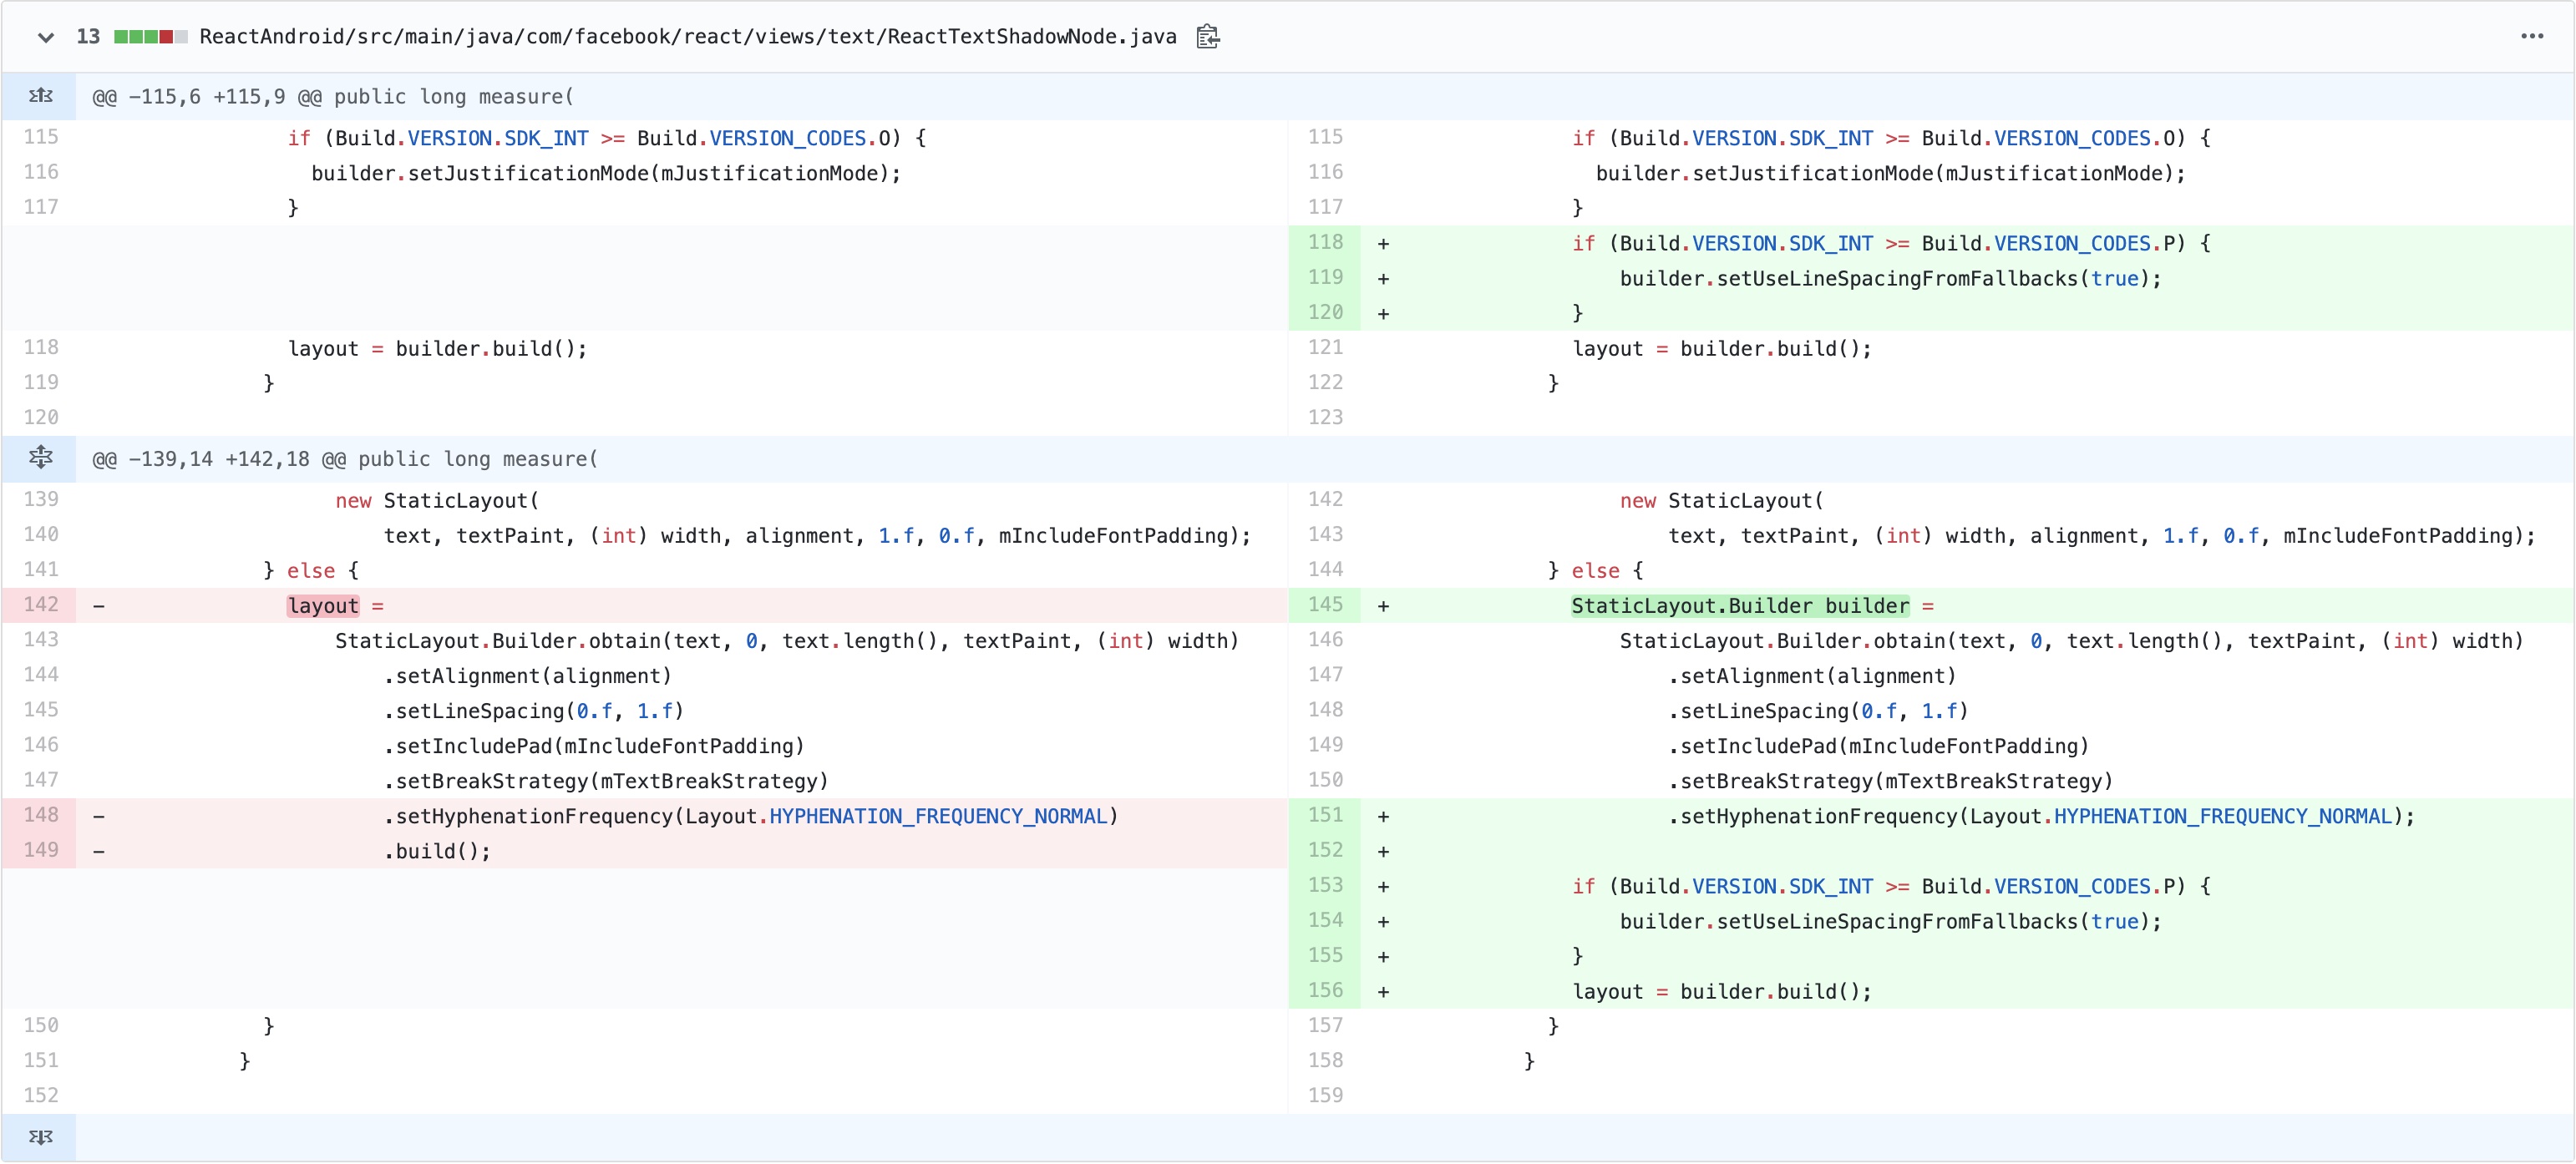Select deleted line number 142 on left
The image size is (2576, 1164).
pyautogui.click(x=40, y=604)
